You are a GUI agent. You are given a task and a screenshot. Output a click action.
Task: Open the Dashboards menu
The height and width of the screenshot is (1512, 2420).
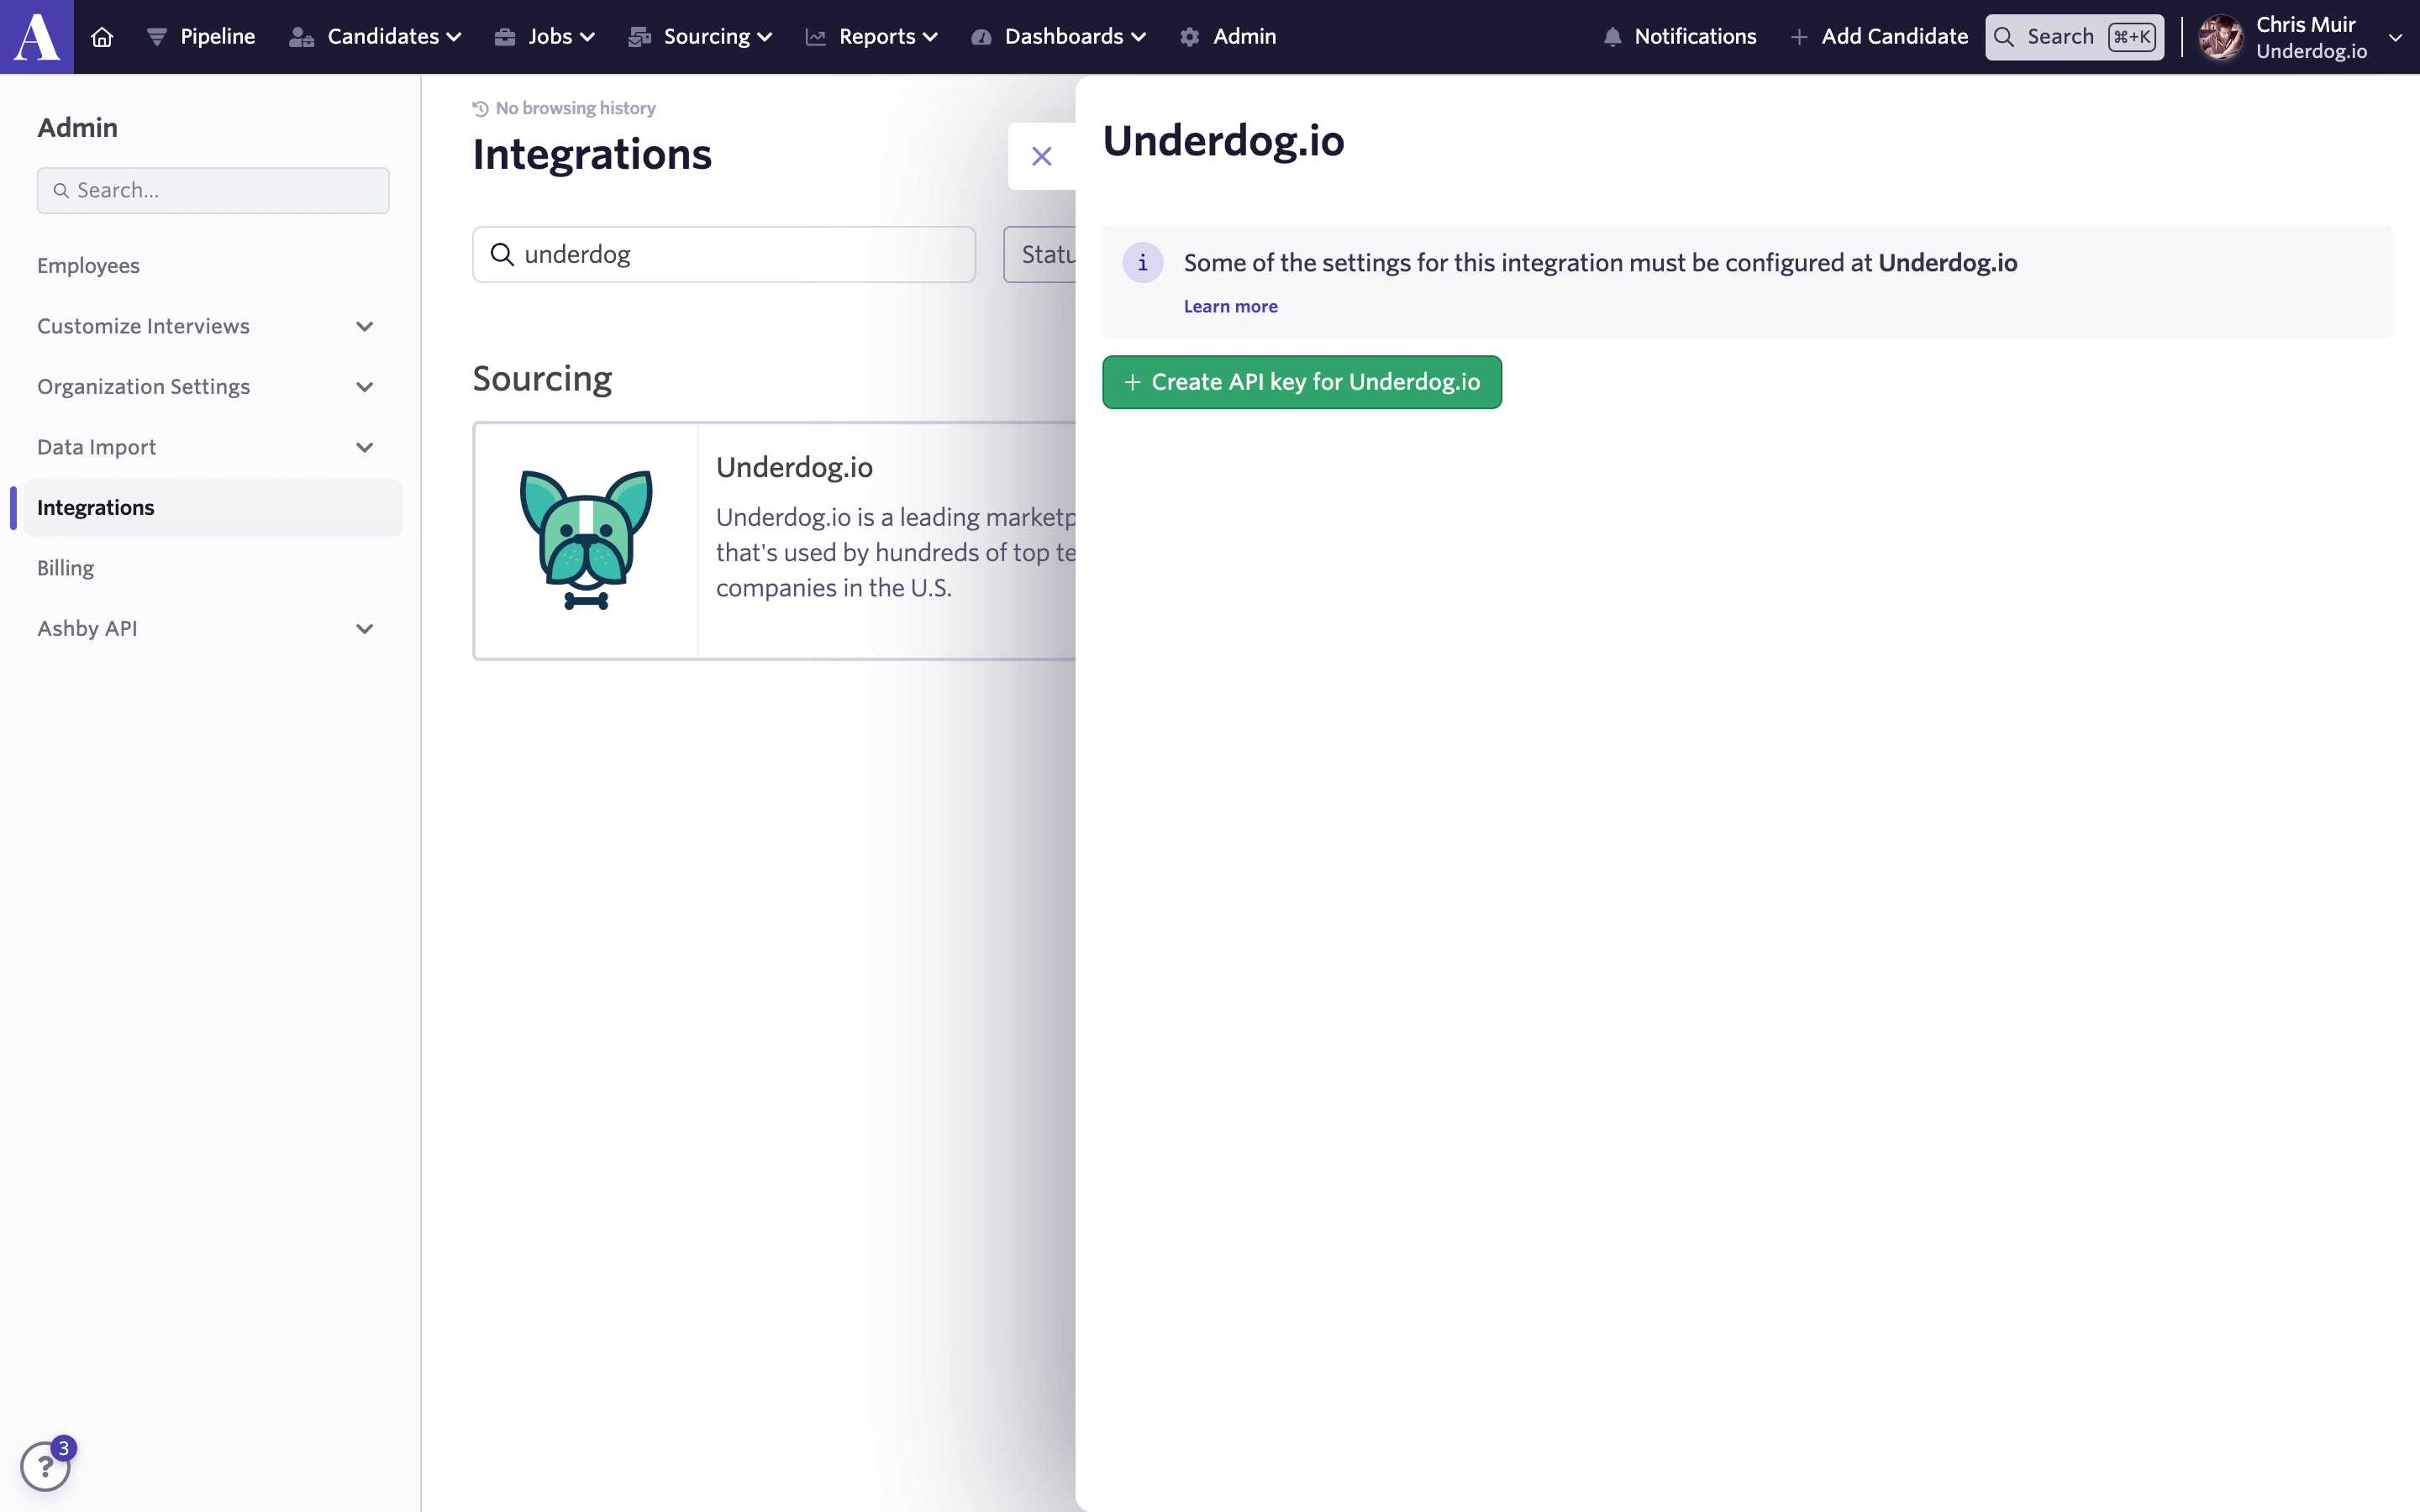click(1059, 37)
